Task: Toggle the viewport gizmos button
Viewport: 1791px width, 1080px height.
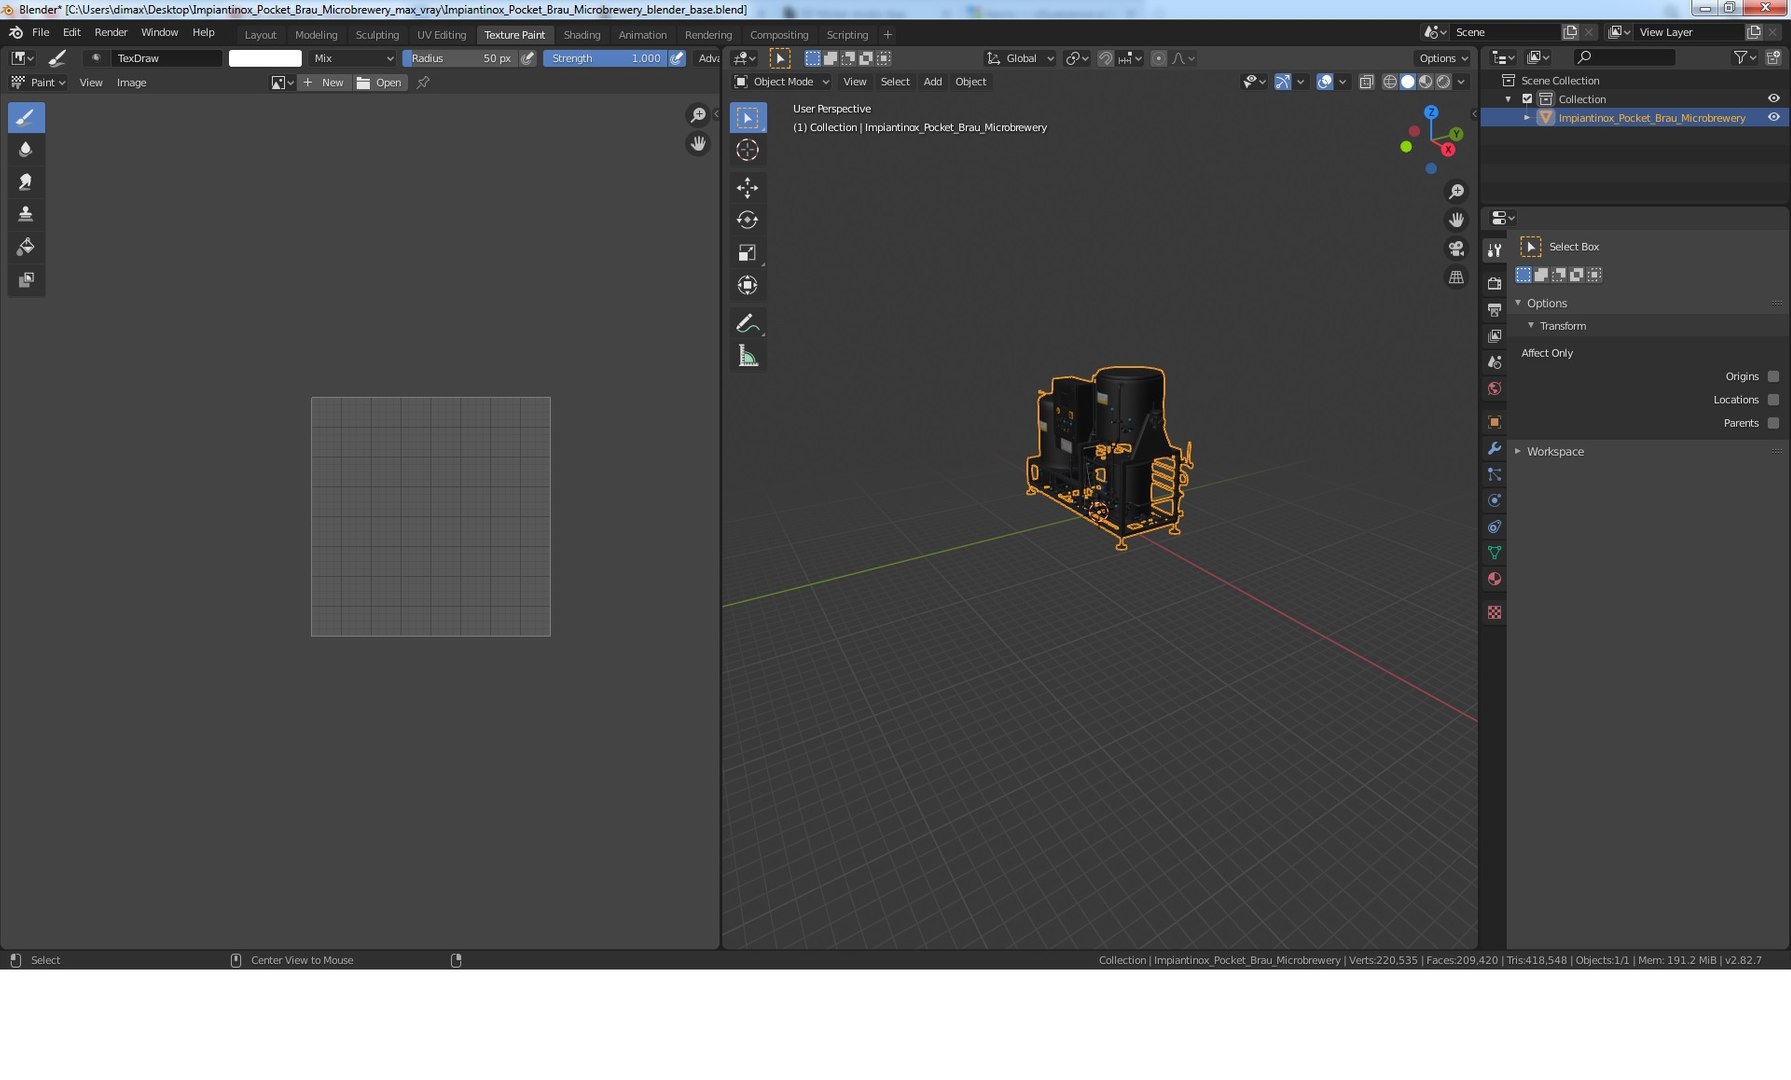Action: pyautogui.click(x=1282, y=82)
